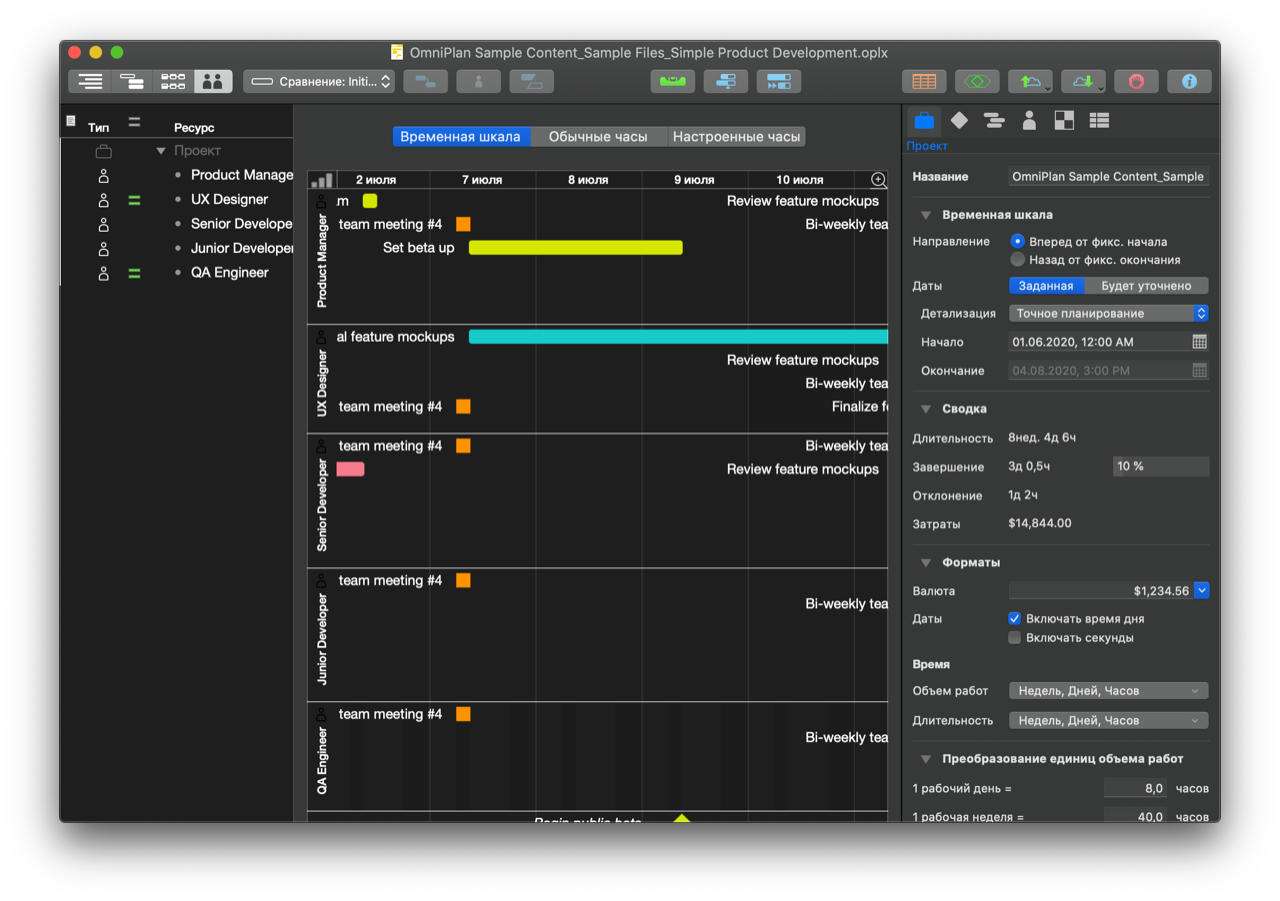The height and width of the screenshot is (901, 1280).
Task: Toggle the blue Inspector info icon
Action: point(1189,82)
